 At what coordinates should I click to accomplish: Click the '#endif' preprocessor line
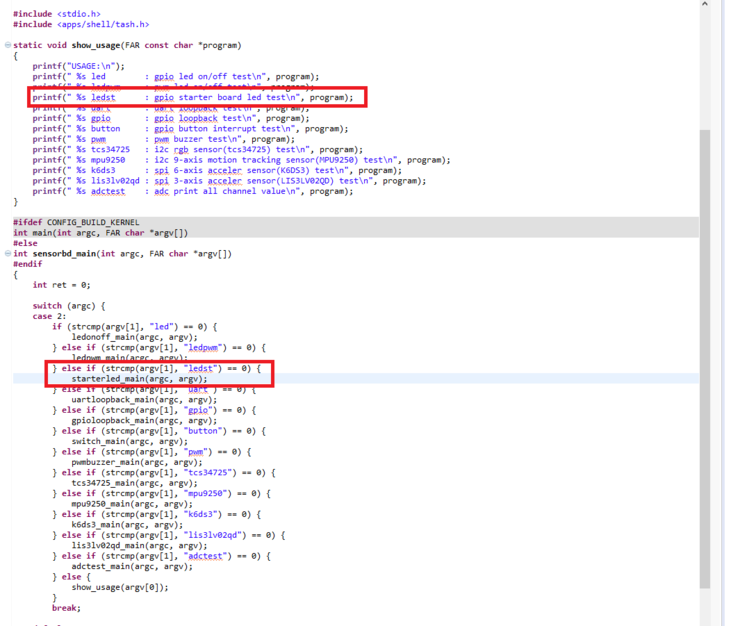coord(27,264)
